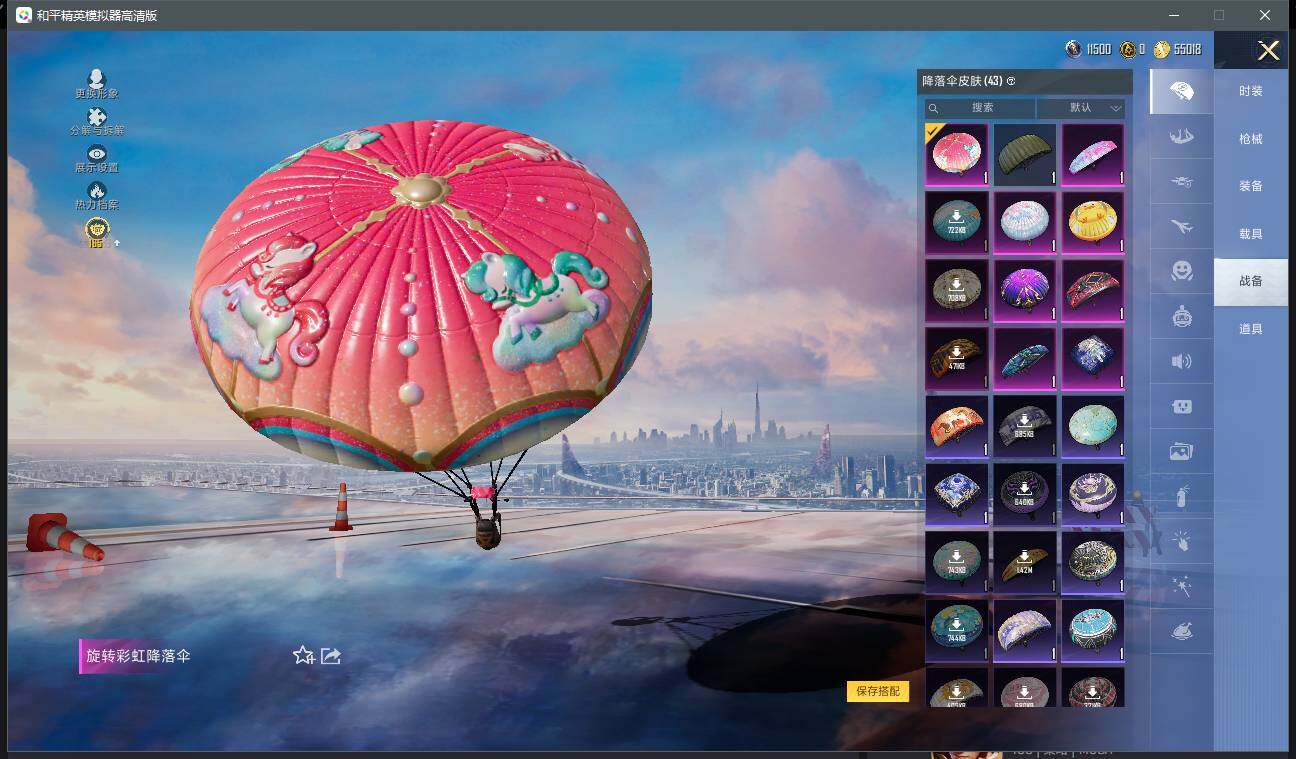The width and height of the screenshot is (1296, 759).
Task: Download the 840KB black parachute skin
Action: [1025, 494]
